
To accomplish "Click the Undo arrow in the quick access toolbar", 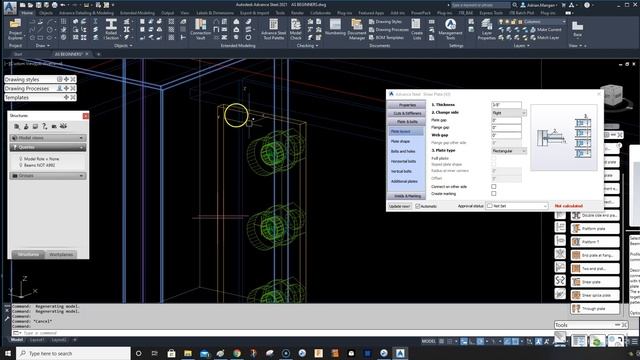I will pyautogui.click(x=63, y=5).
